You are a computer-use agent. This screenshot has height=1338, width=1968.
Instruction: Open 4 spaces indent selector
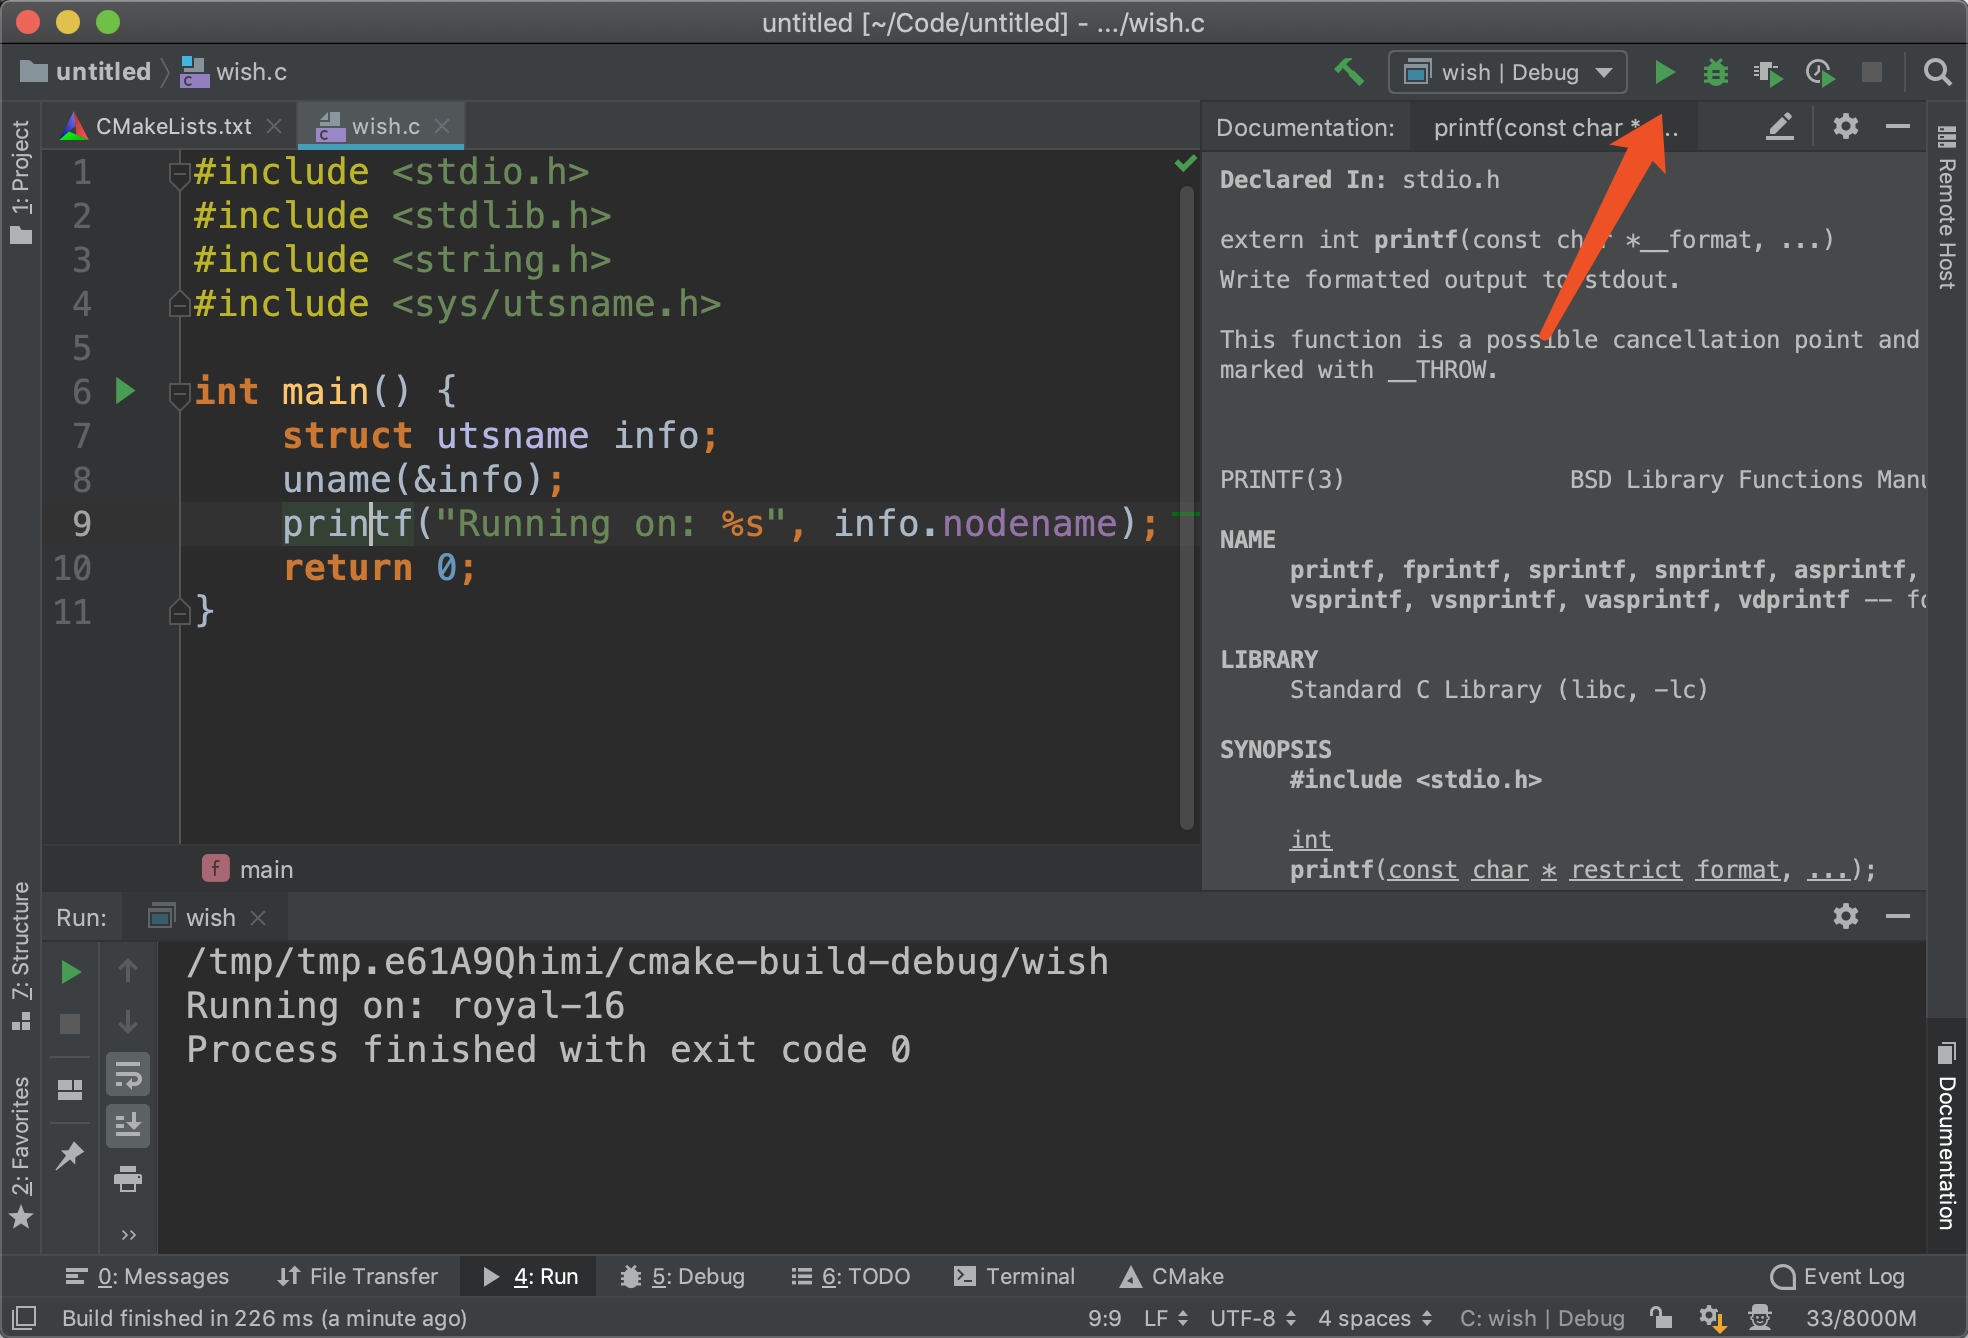(1374, 1318)
